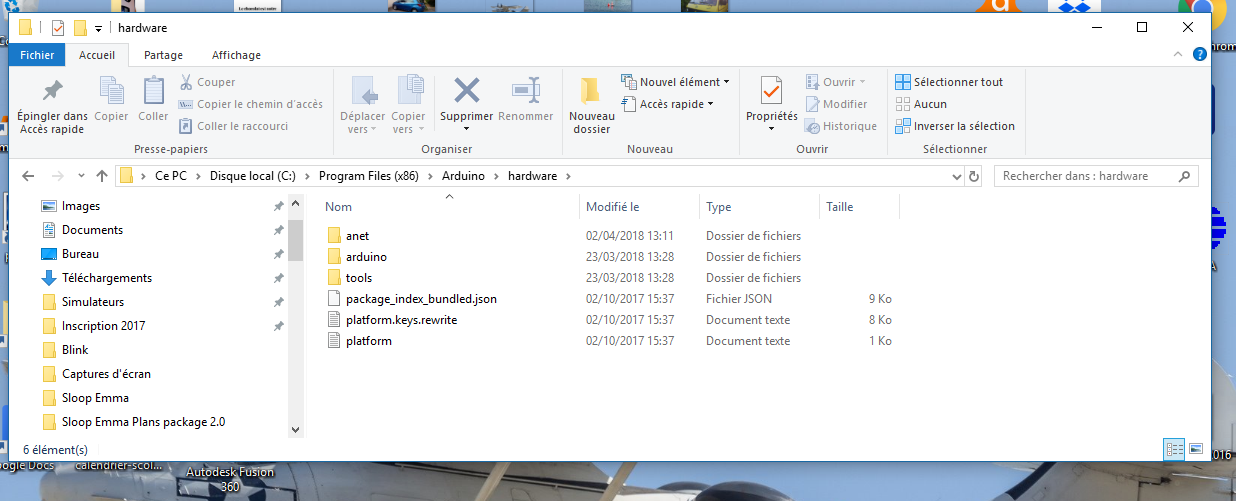Open Sloop Emma Plans package 2.0 folder
Image resolution: width=1236 pixels, height=501 pixels.
[x=143, y=422]
